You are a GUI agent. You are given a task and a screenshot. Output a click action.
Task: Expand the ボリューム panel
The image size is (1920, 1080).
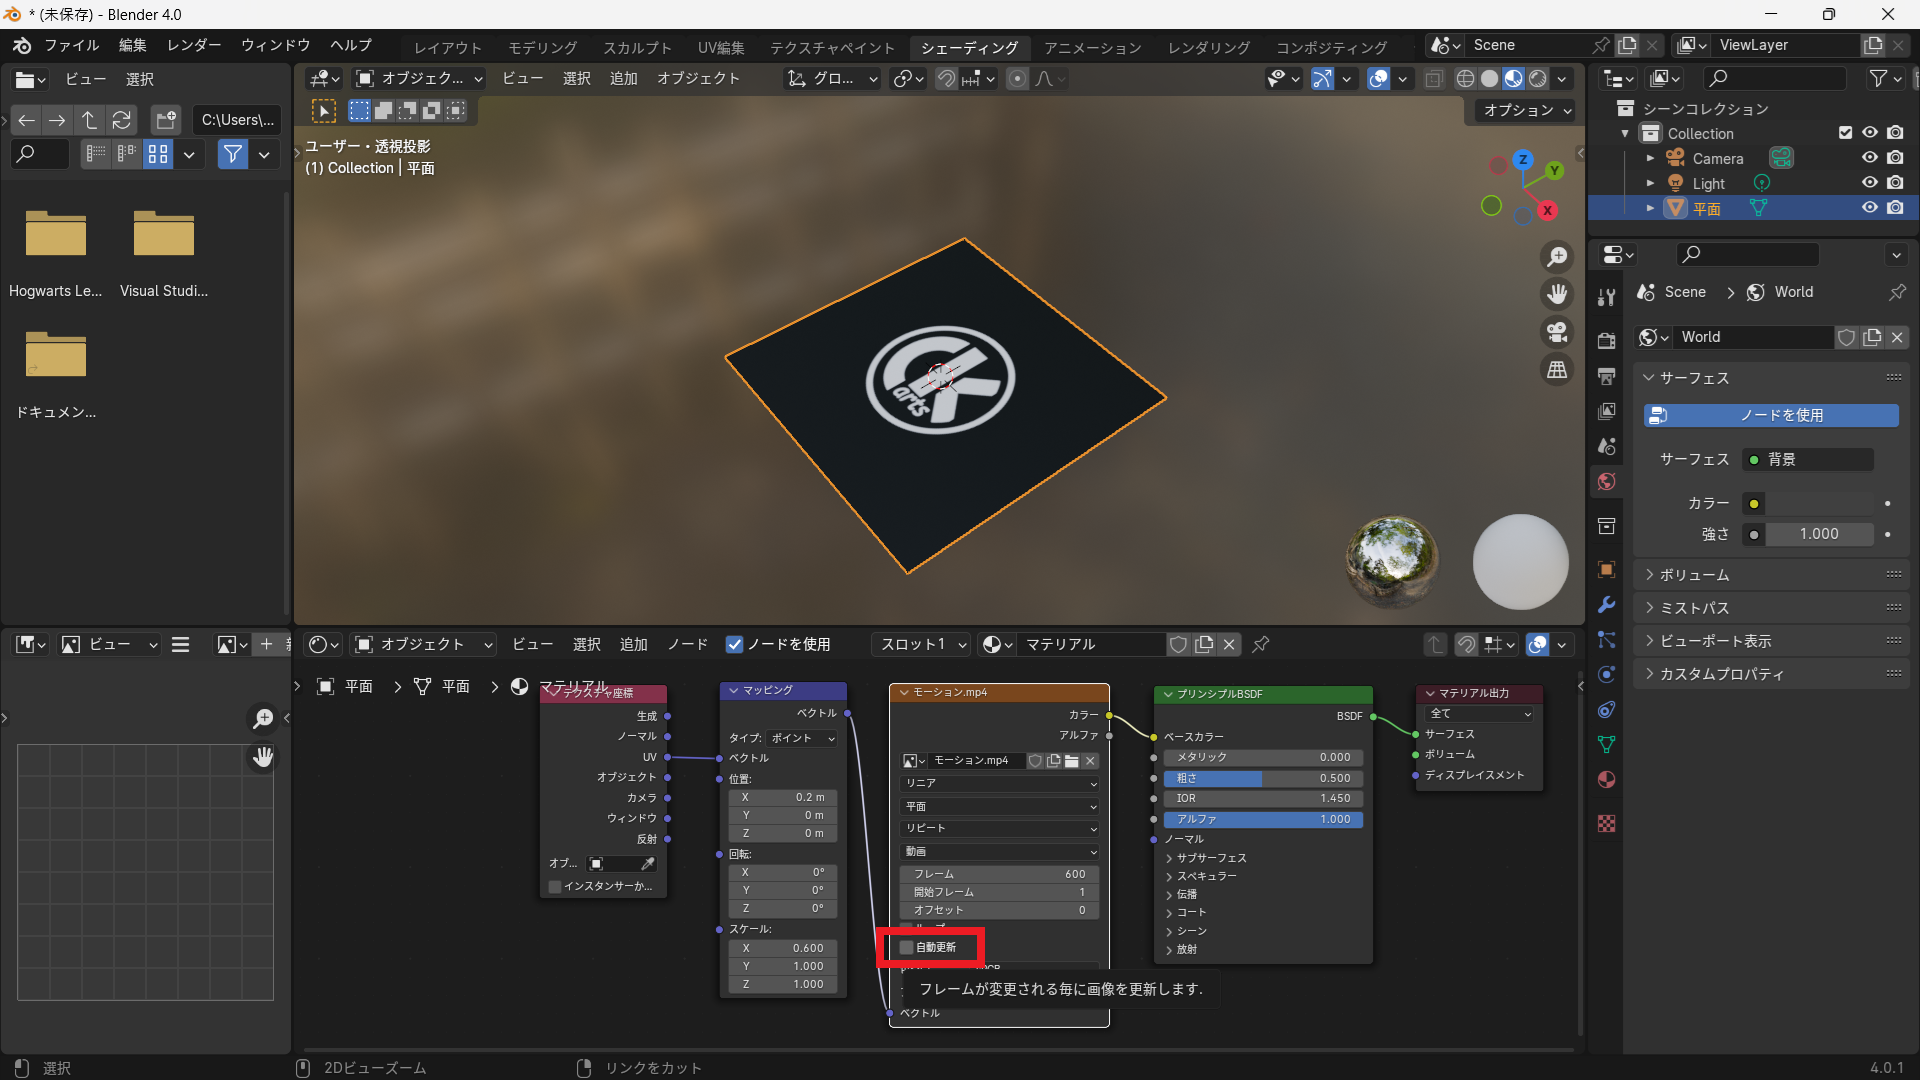point(1694,575)
